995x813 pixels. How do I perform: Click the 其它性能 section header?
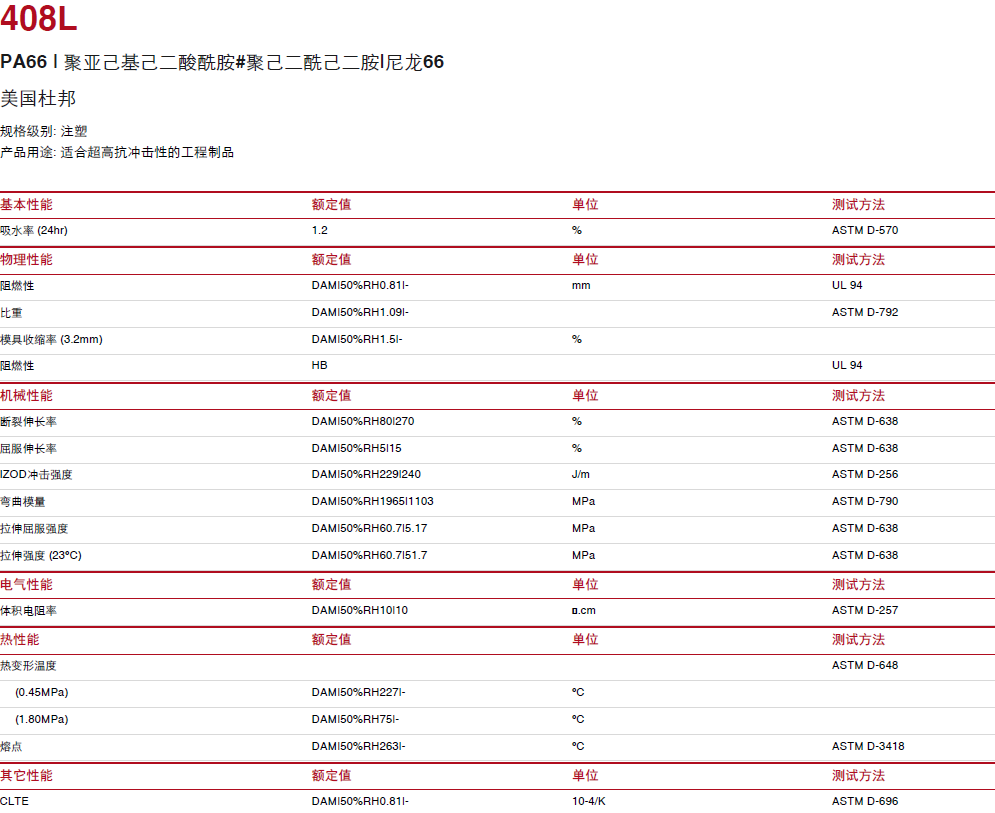26,776
